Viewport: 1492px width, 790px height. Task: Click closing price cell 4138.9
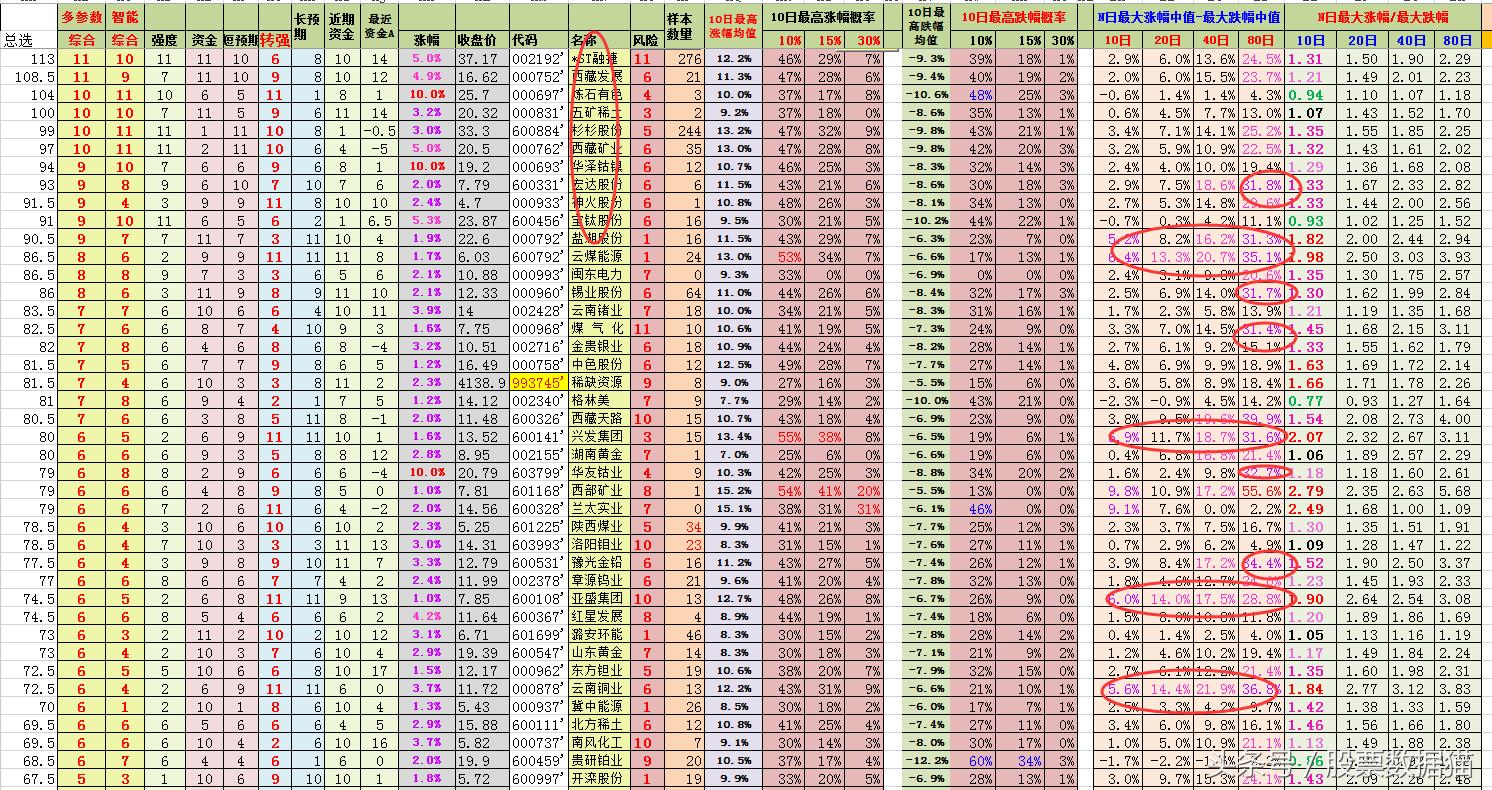481,383
